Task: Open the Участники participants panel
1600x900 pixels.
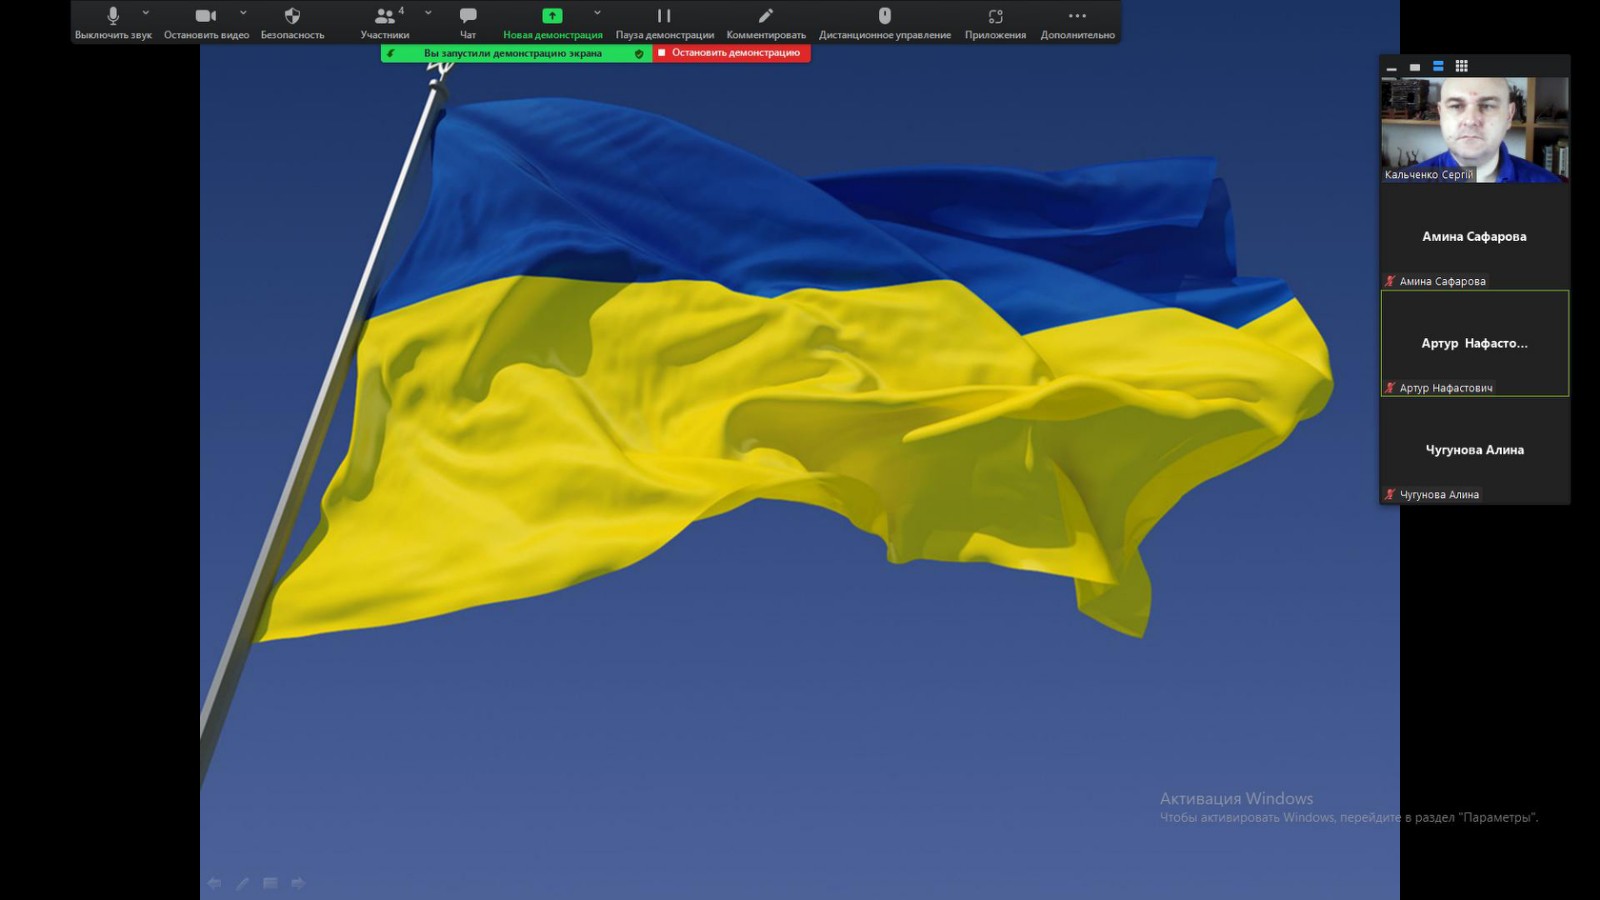Action: (x=385, y=22)
